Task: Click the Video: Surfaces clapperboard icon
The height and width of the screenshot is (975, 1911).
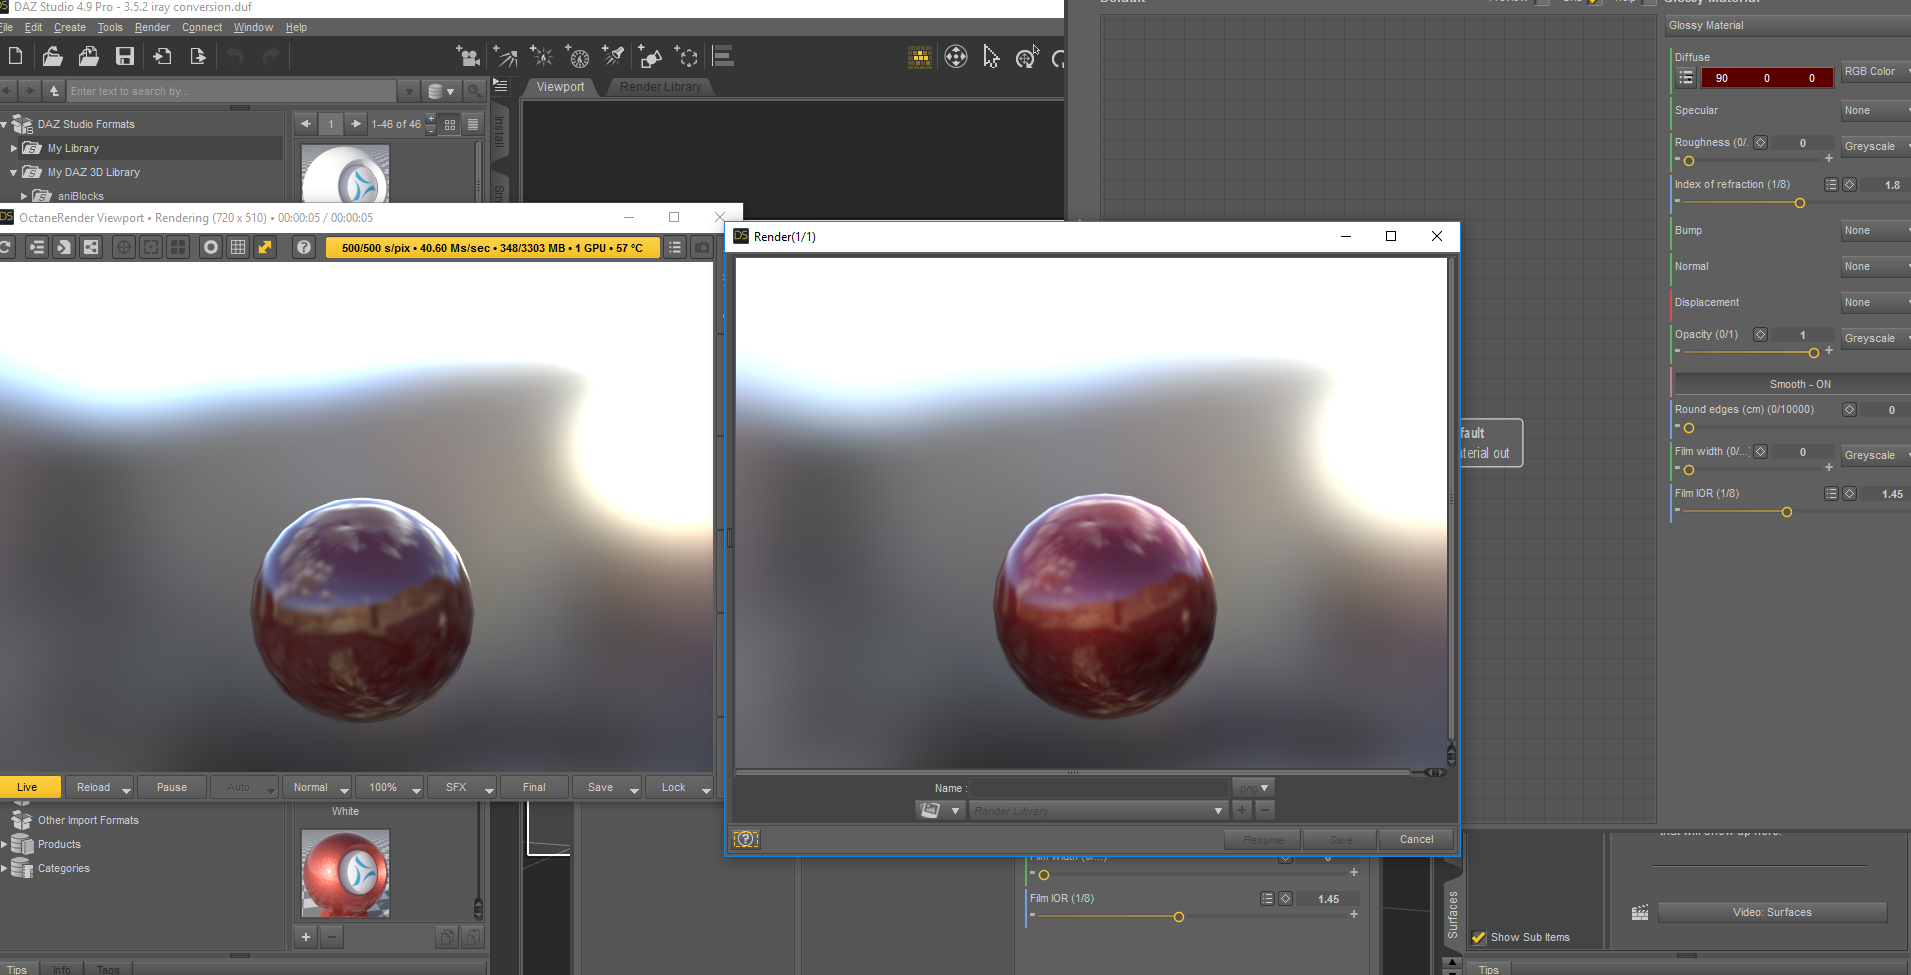Action: [x=1640, y=912]
